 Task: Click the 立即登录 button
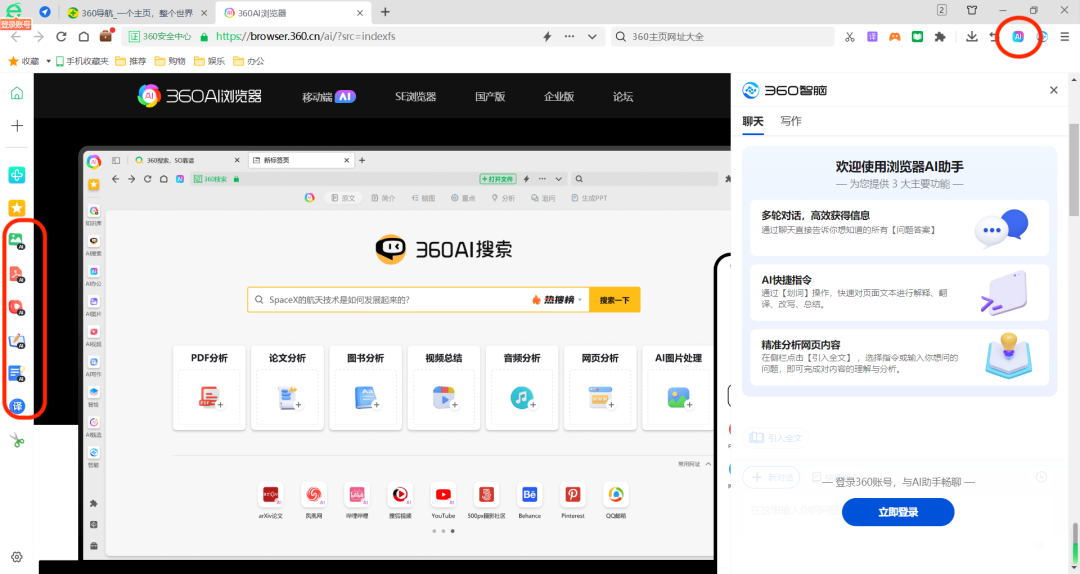tap(898, 512)
